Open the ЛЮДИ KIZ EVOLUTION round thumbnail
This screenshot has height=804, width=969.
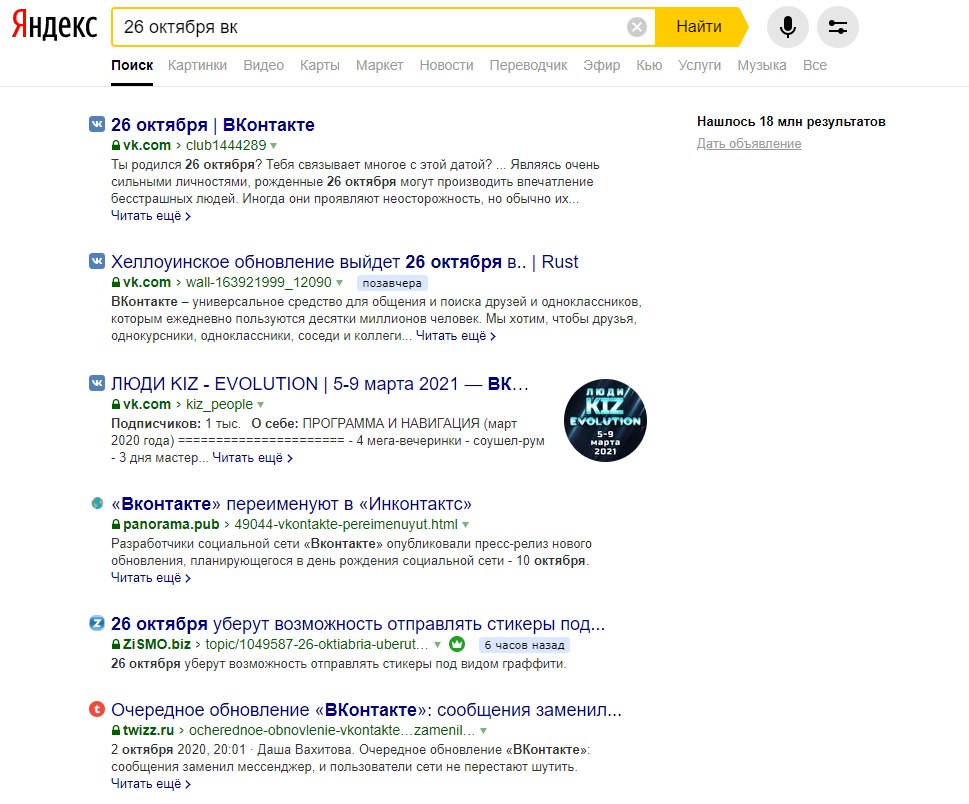coord(606,420)
